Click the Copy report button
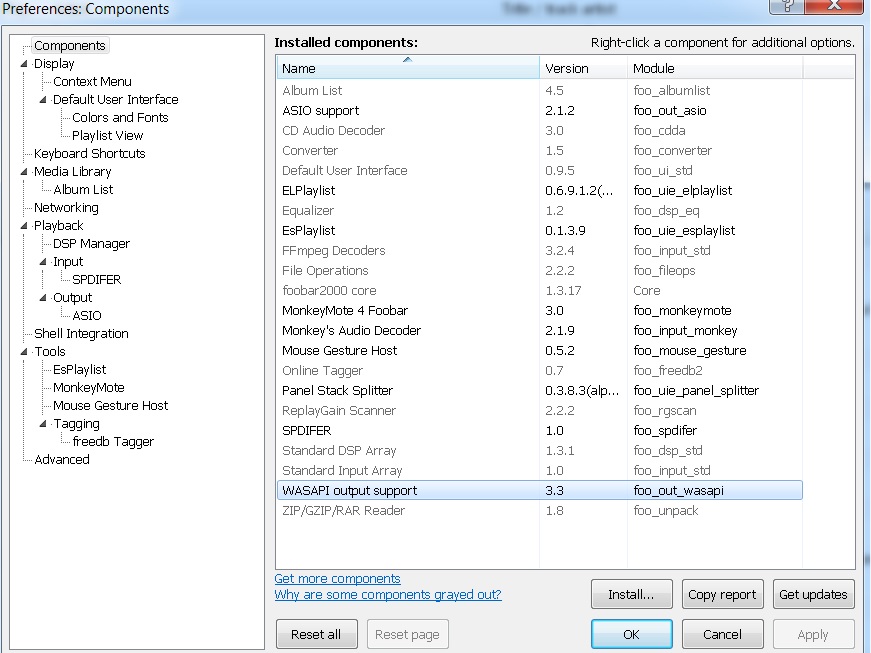 tap(722, 595)
